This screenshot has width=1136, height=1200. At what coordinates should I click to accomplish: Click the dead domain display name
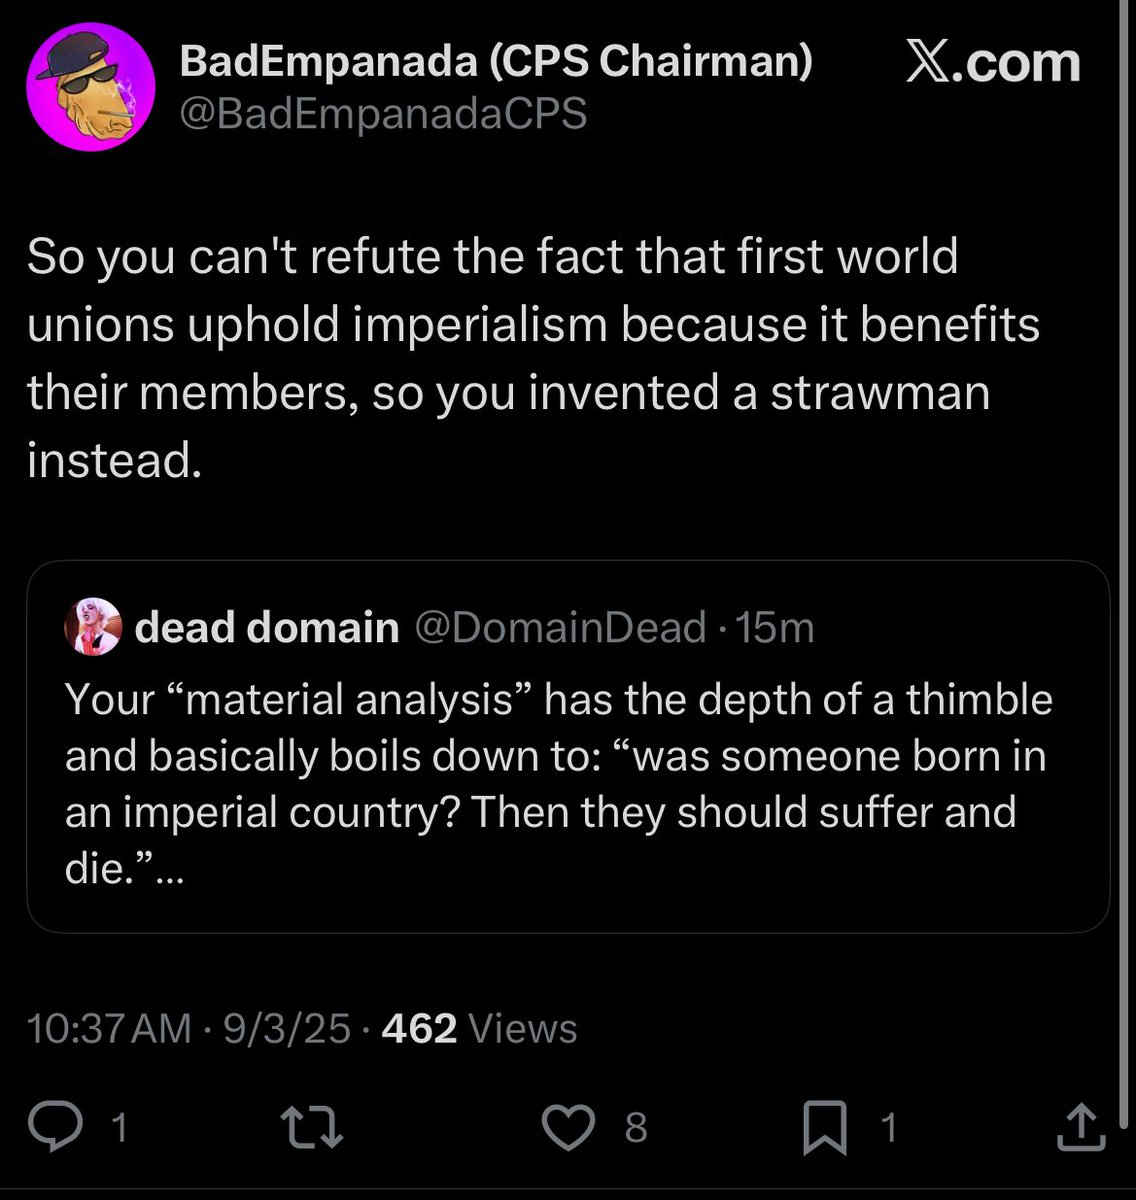(266, 628)
